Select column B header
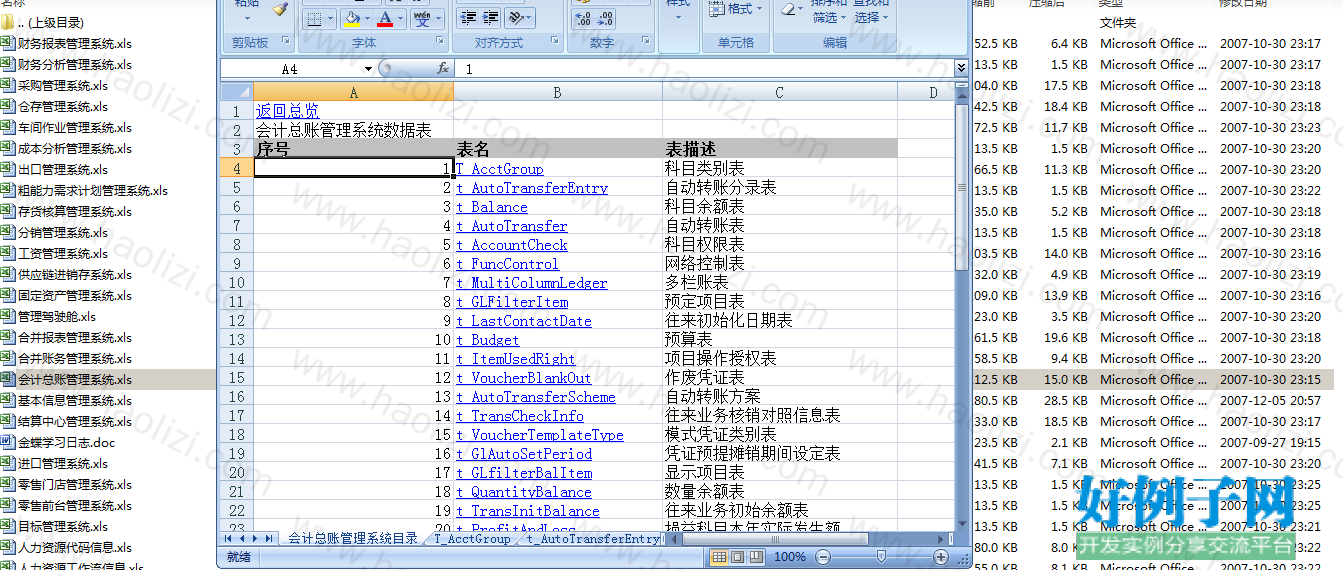 558,92
